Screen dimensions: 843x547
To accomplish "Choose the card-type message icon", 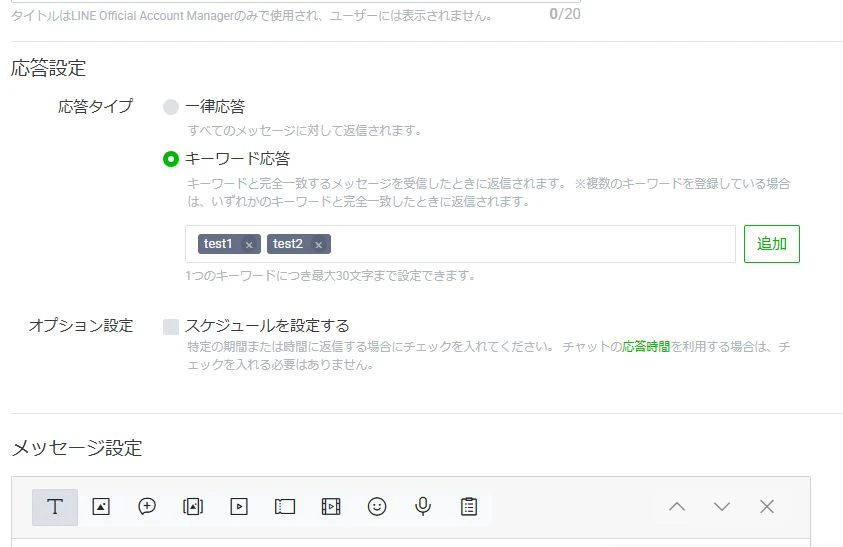I will click(193, 507).
